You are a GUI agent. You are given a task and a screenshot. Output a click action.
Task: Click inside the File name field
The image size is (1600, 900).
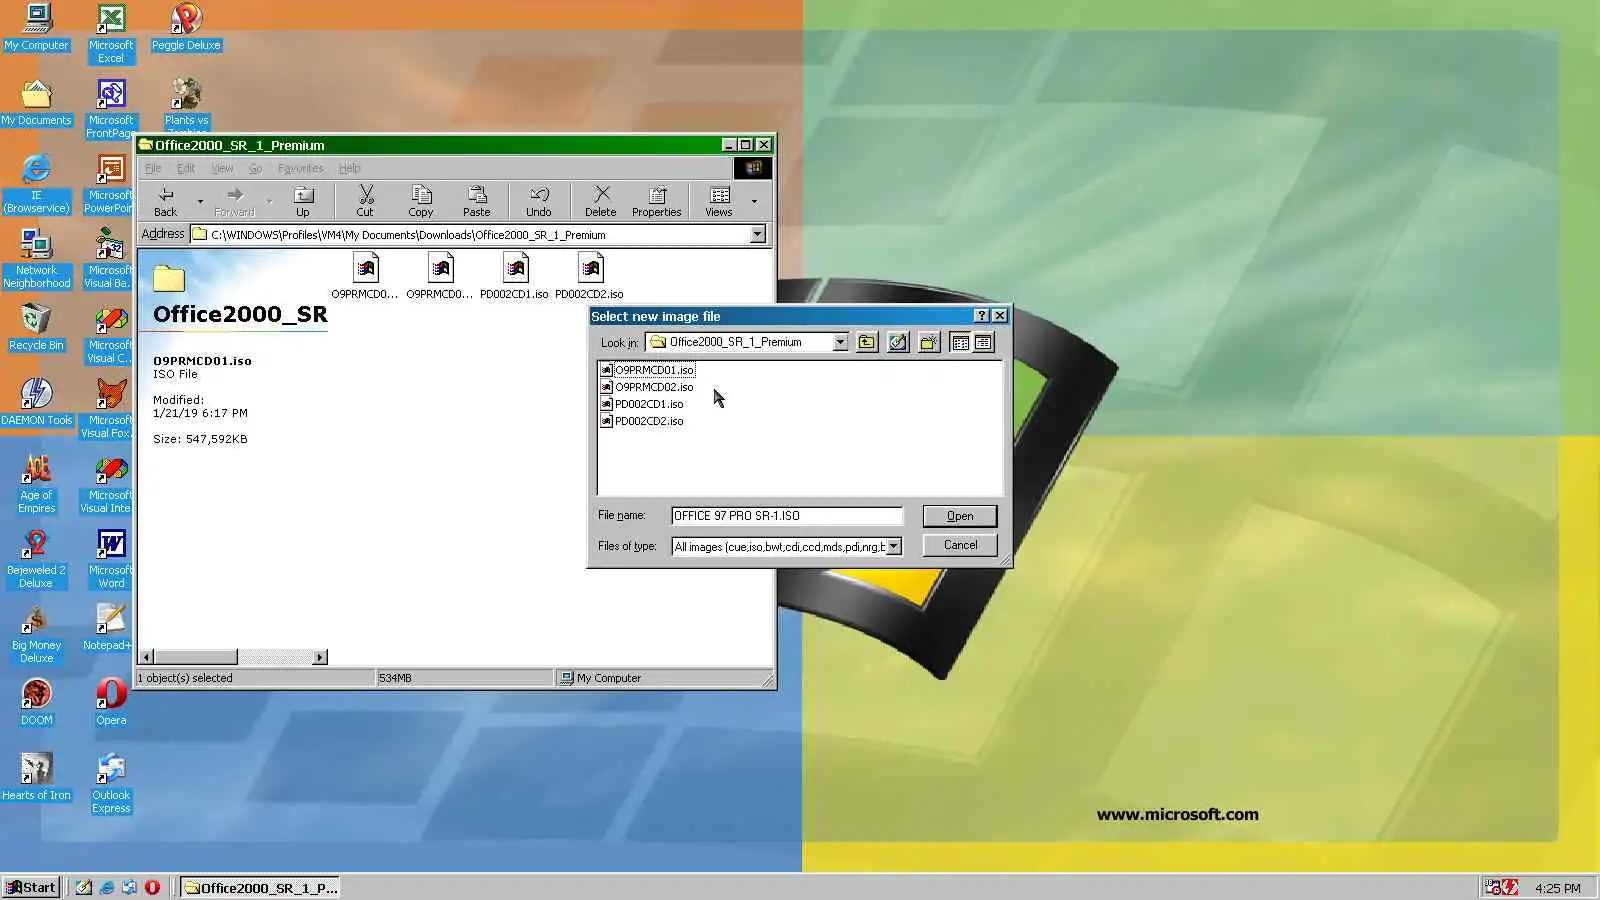point(787,516)
